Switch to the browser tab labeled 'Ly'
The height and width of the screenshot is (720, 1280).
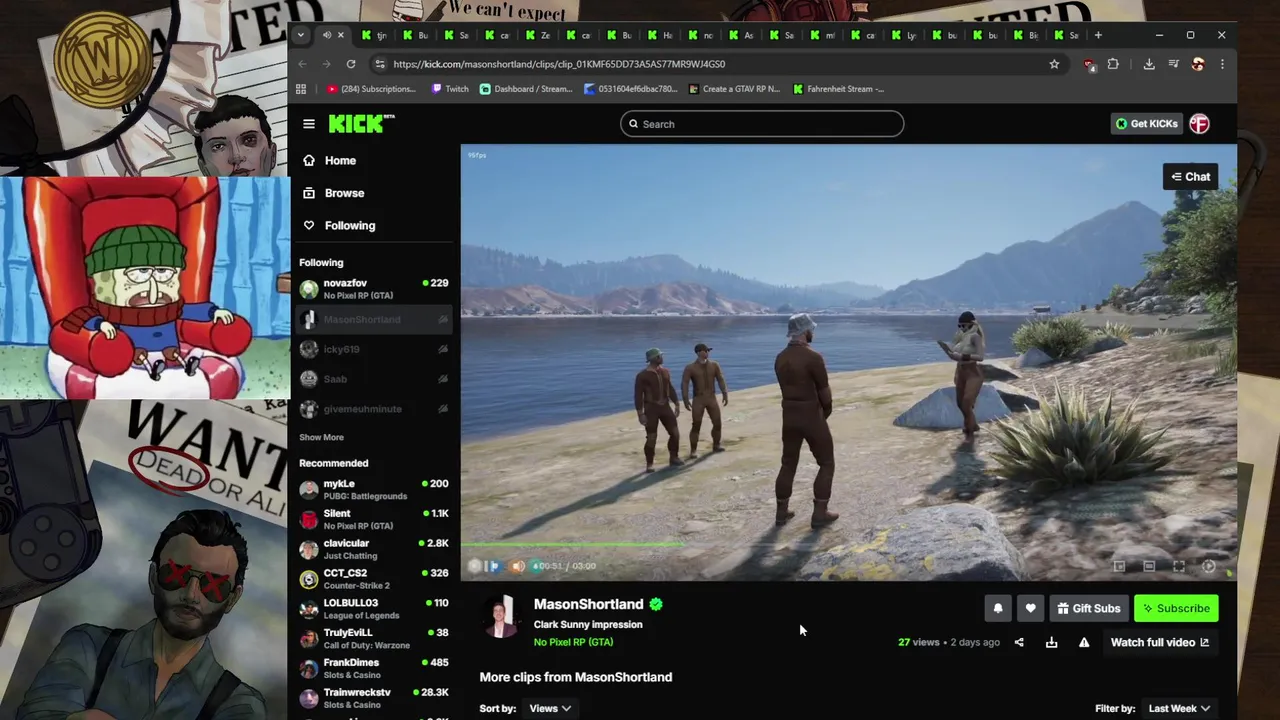(x=904, y=35)
